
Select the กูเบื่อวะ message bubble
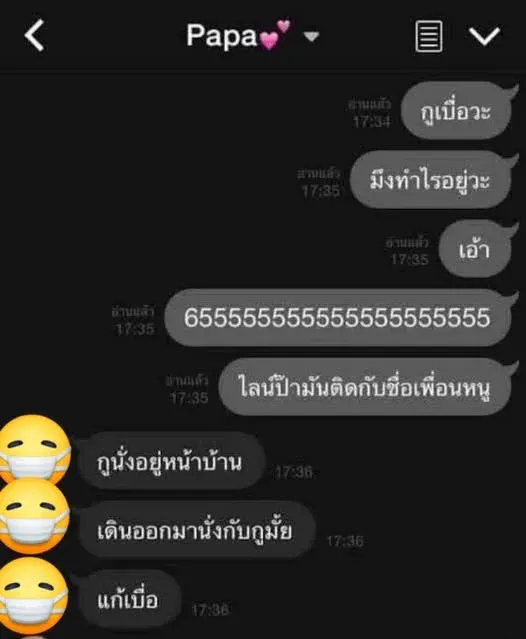click(456, 111)
